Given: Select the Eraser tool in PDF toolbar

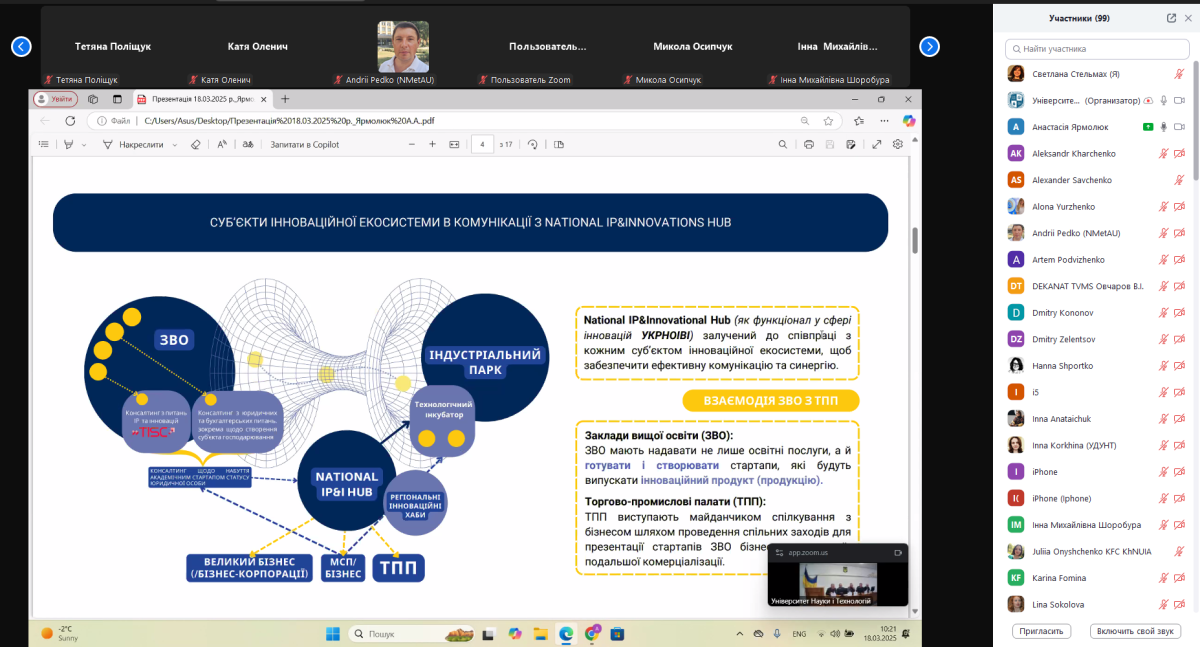Looking at the screenshot, I should [x=196, y=144].
